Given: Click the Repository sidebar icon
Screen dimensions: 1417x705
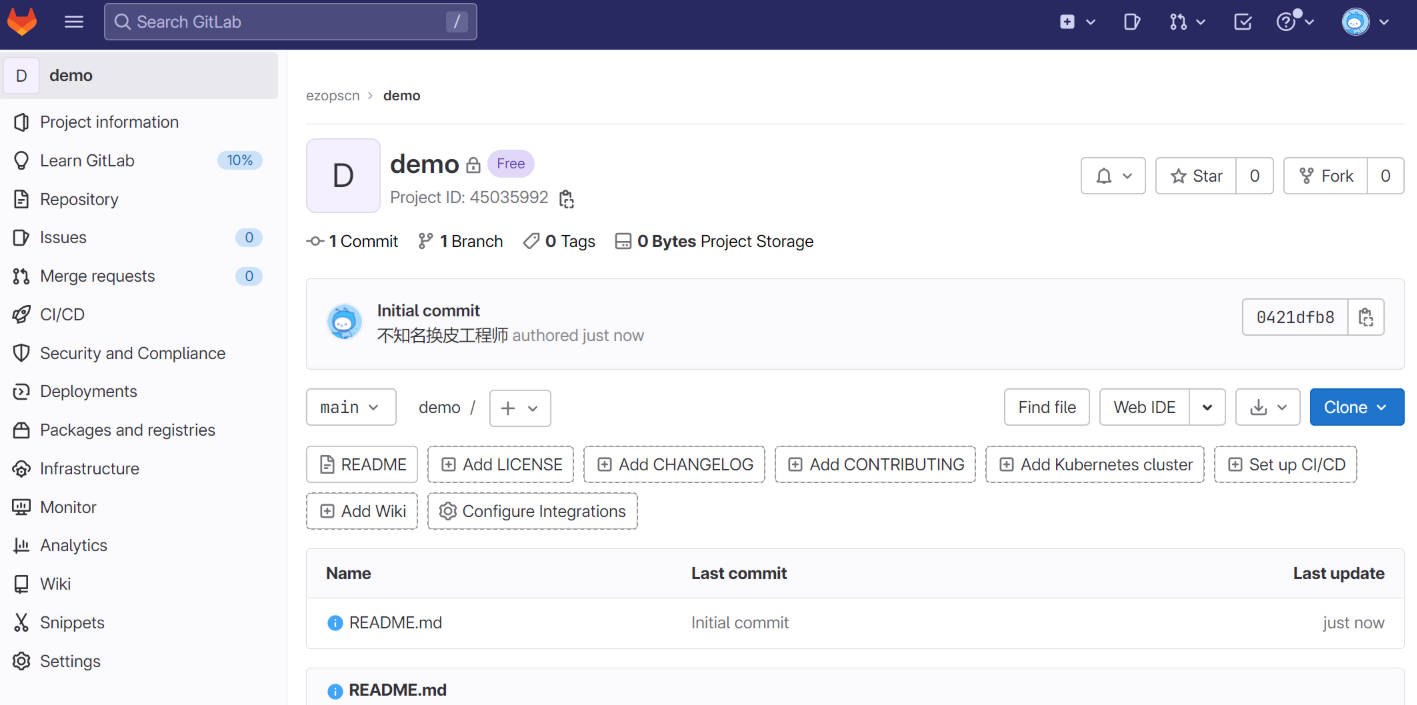Looking at the screenshot, I should click(21, 199).
